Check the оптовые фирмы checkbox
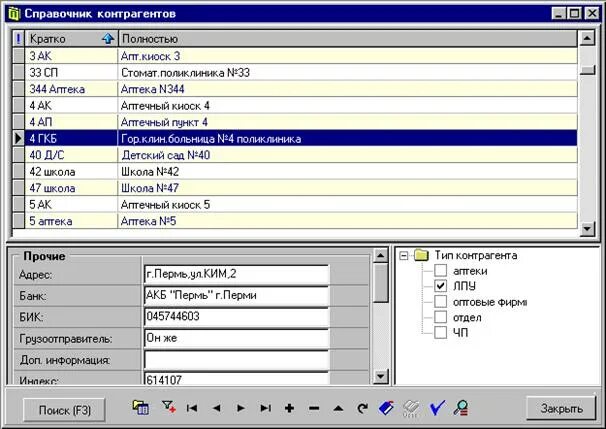 [x=441, y=301]
